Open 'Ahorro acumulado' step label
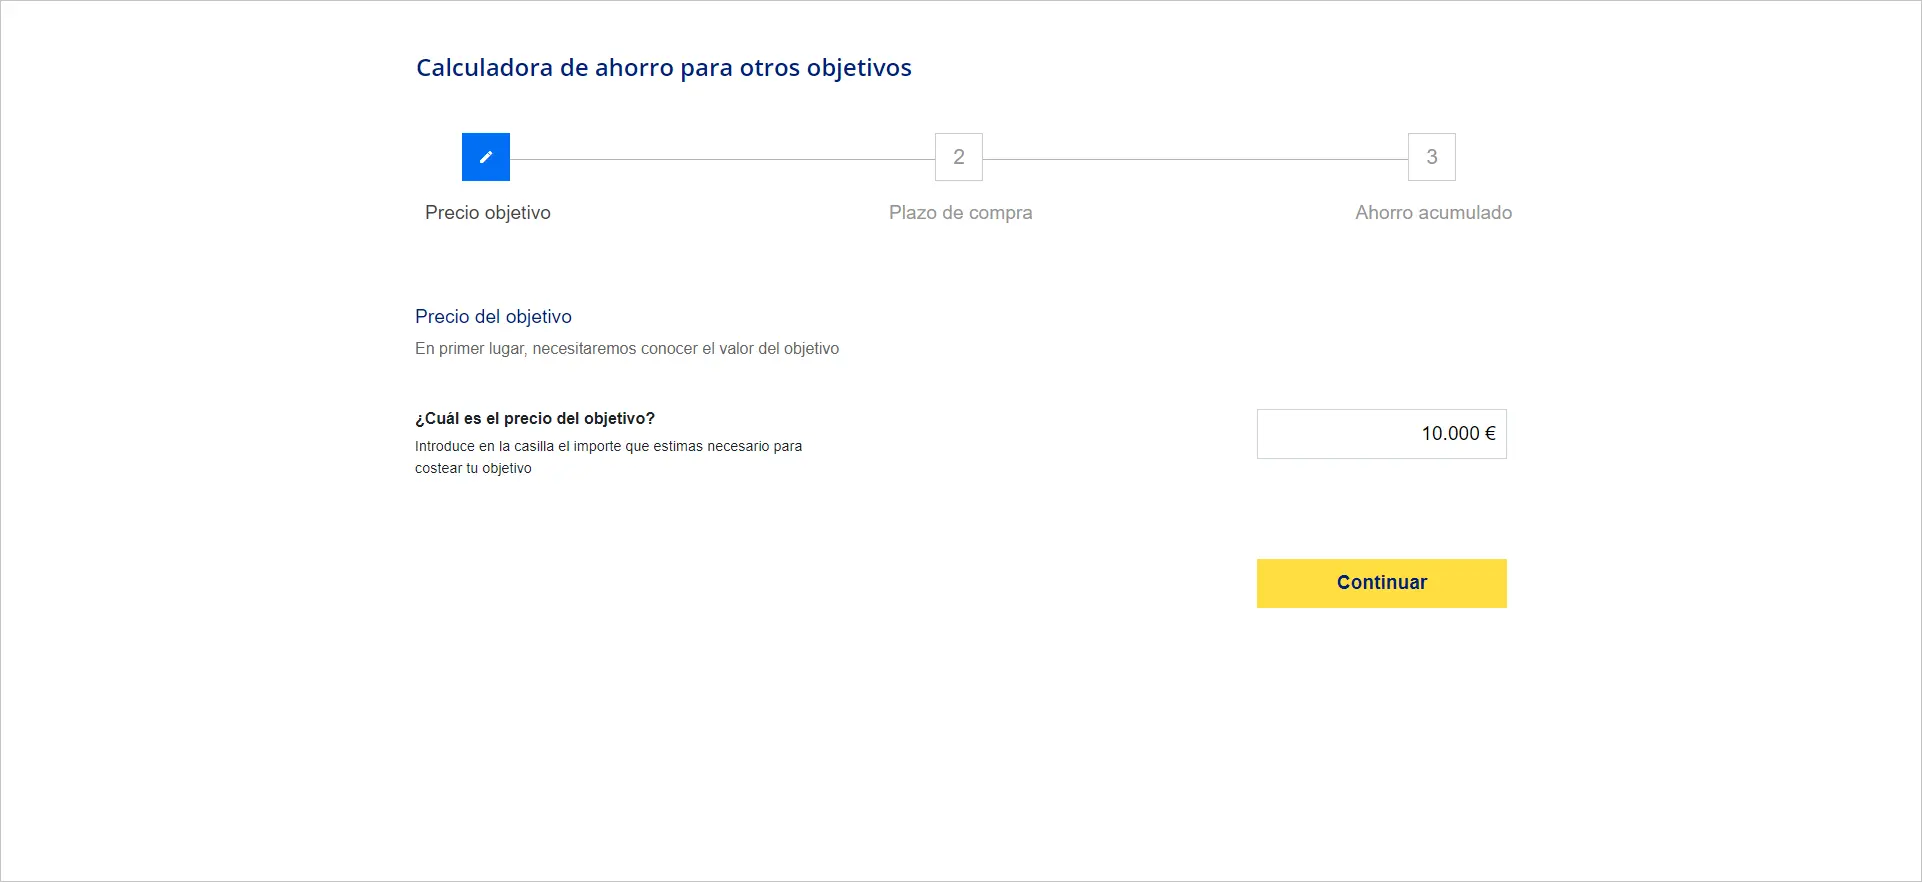 (1433, 213)
